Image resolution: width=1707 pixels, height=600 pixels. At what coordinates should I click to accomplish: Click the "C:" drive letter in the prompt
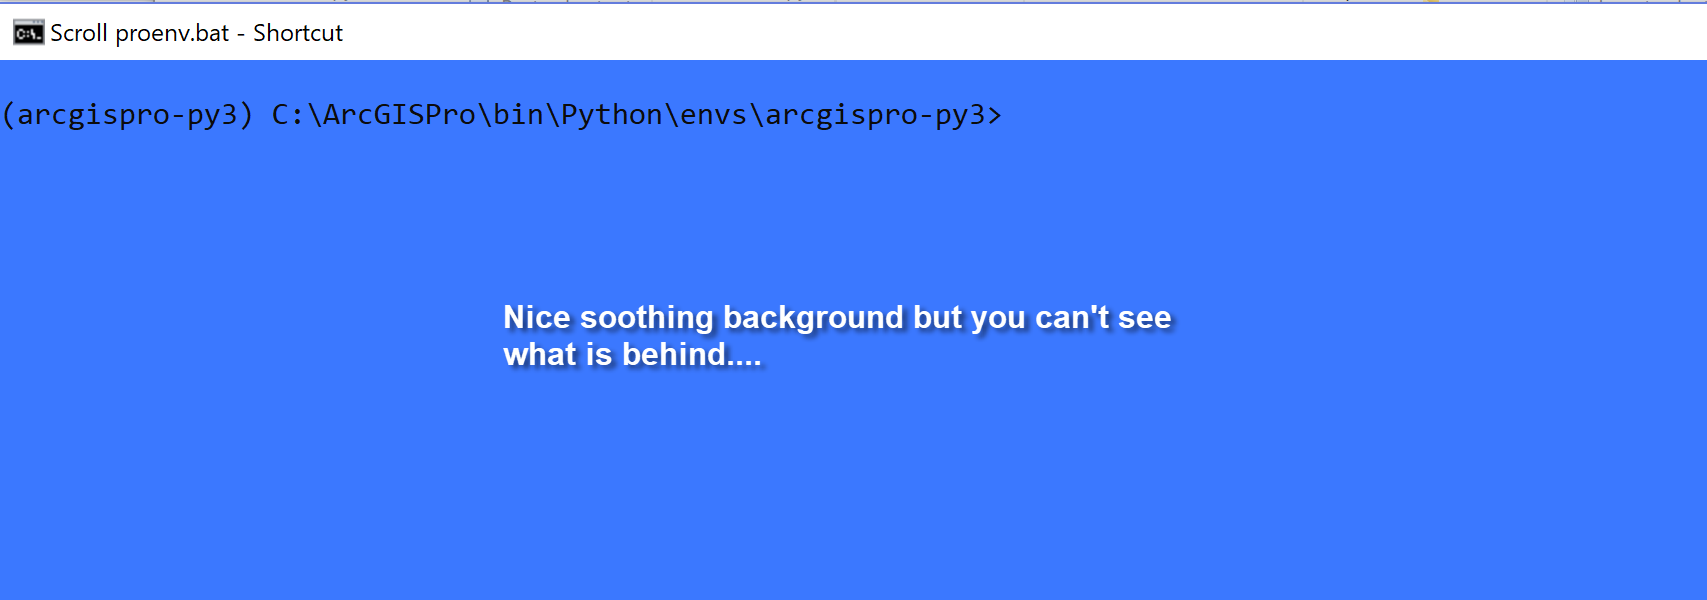pos(288,115)
